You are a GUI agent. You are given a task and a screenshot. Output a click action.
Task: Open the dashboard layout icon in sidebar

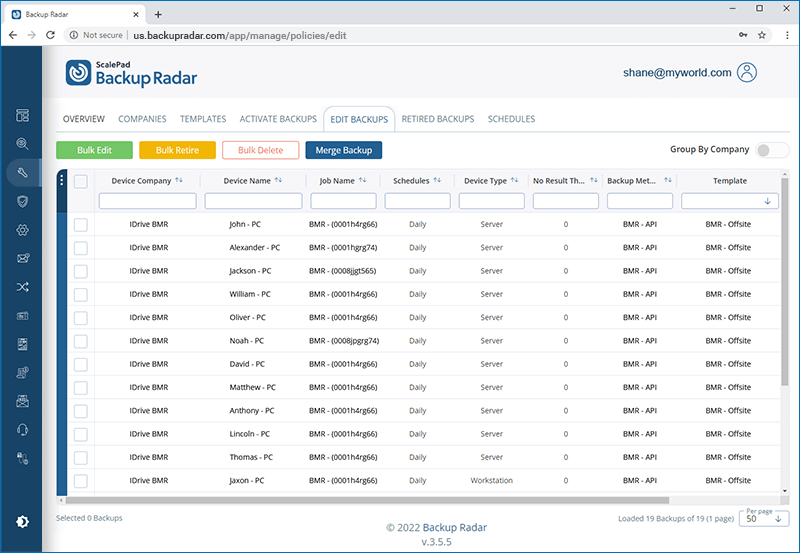22,115
